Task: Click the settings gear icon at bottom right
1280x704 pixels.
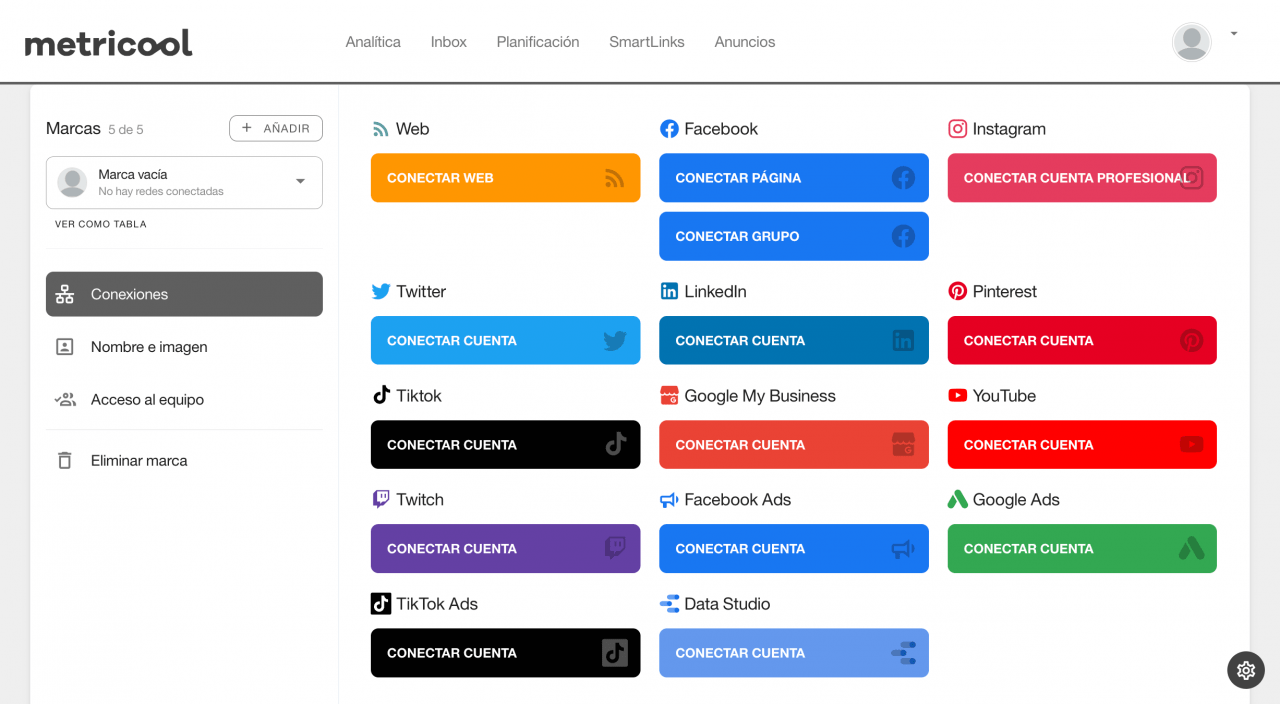Action: 1245,670
